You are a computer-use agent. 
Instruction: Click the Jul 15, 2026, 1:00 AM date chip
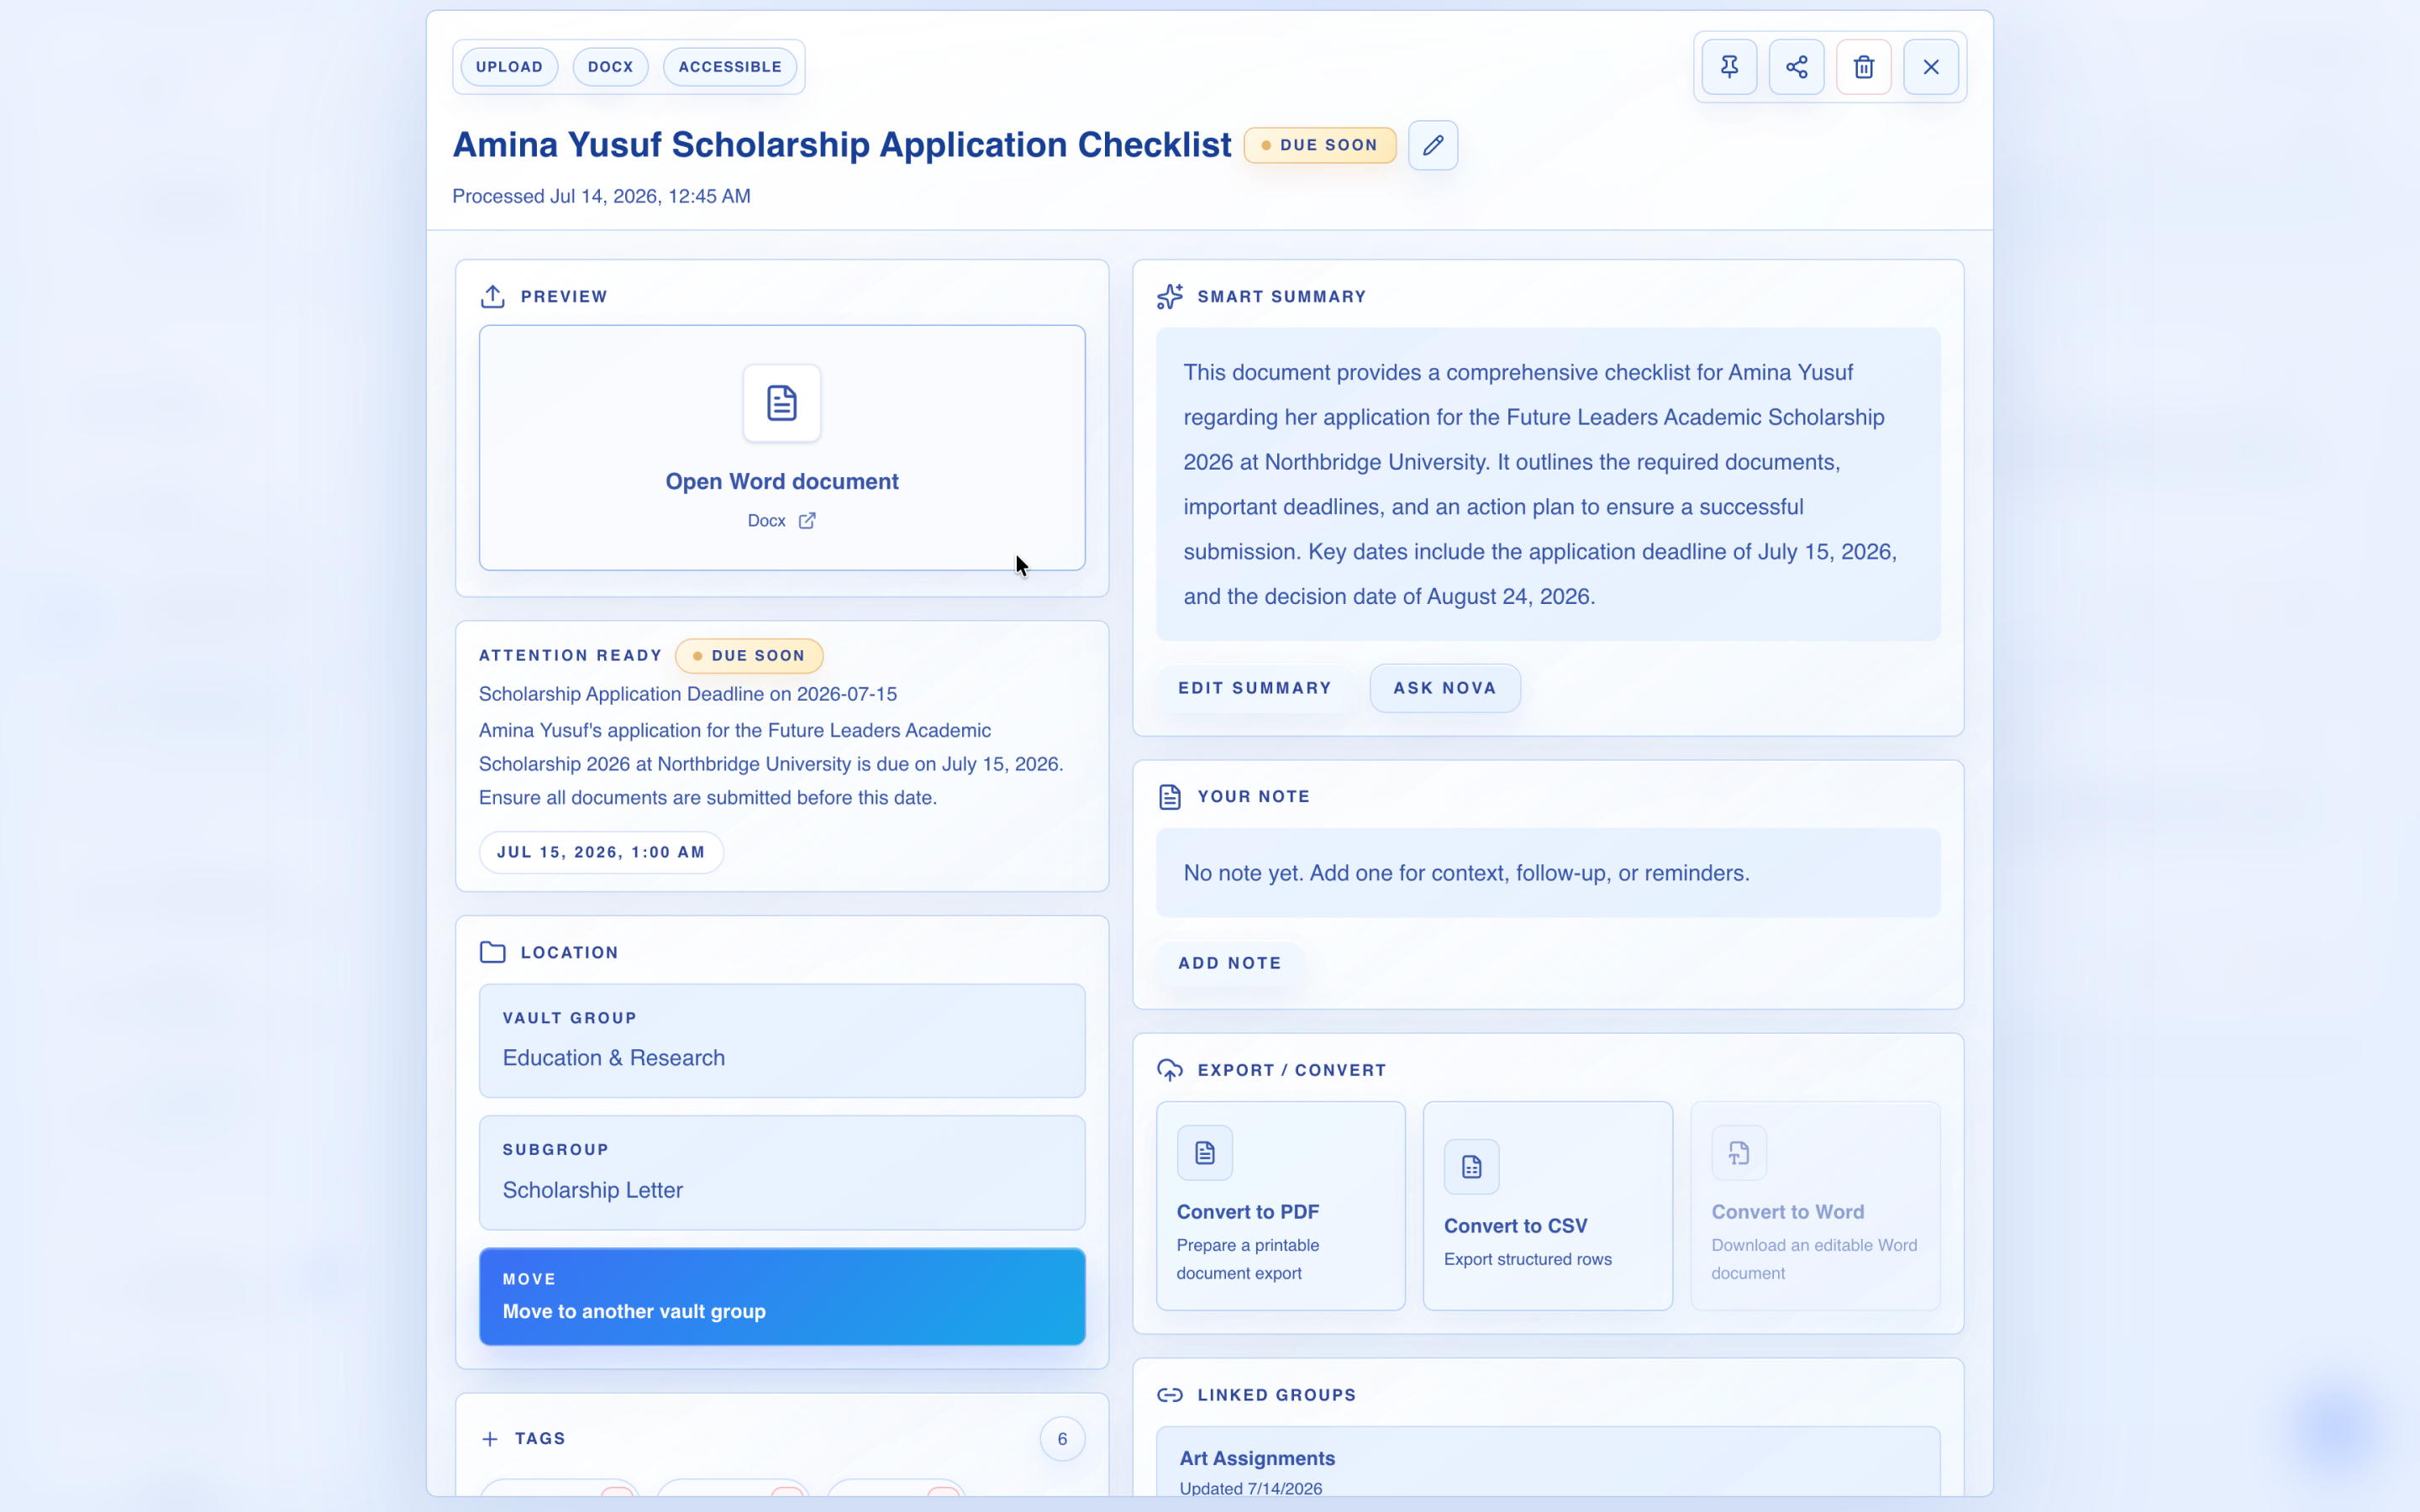601,852
